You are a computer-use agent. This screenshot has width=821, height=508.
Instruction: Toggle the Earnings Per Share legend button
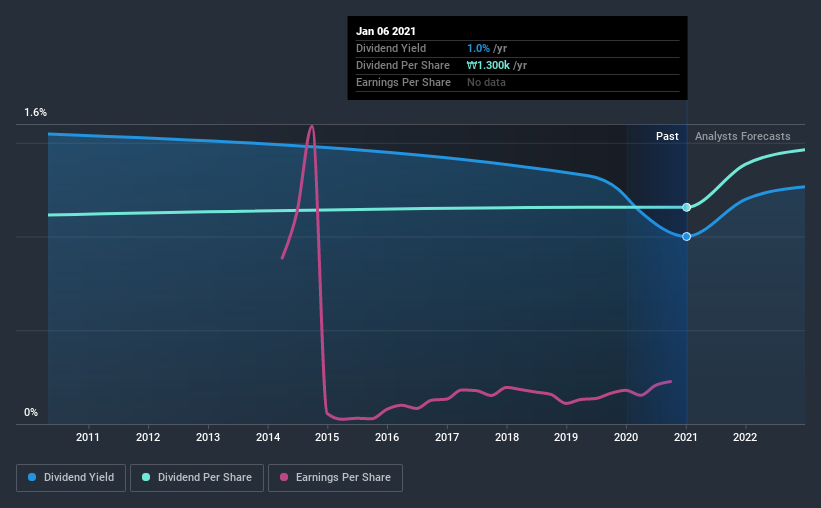[x=335, y=478]
